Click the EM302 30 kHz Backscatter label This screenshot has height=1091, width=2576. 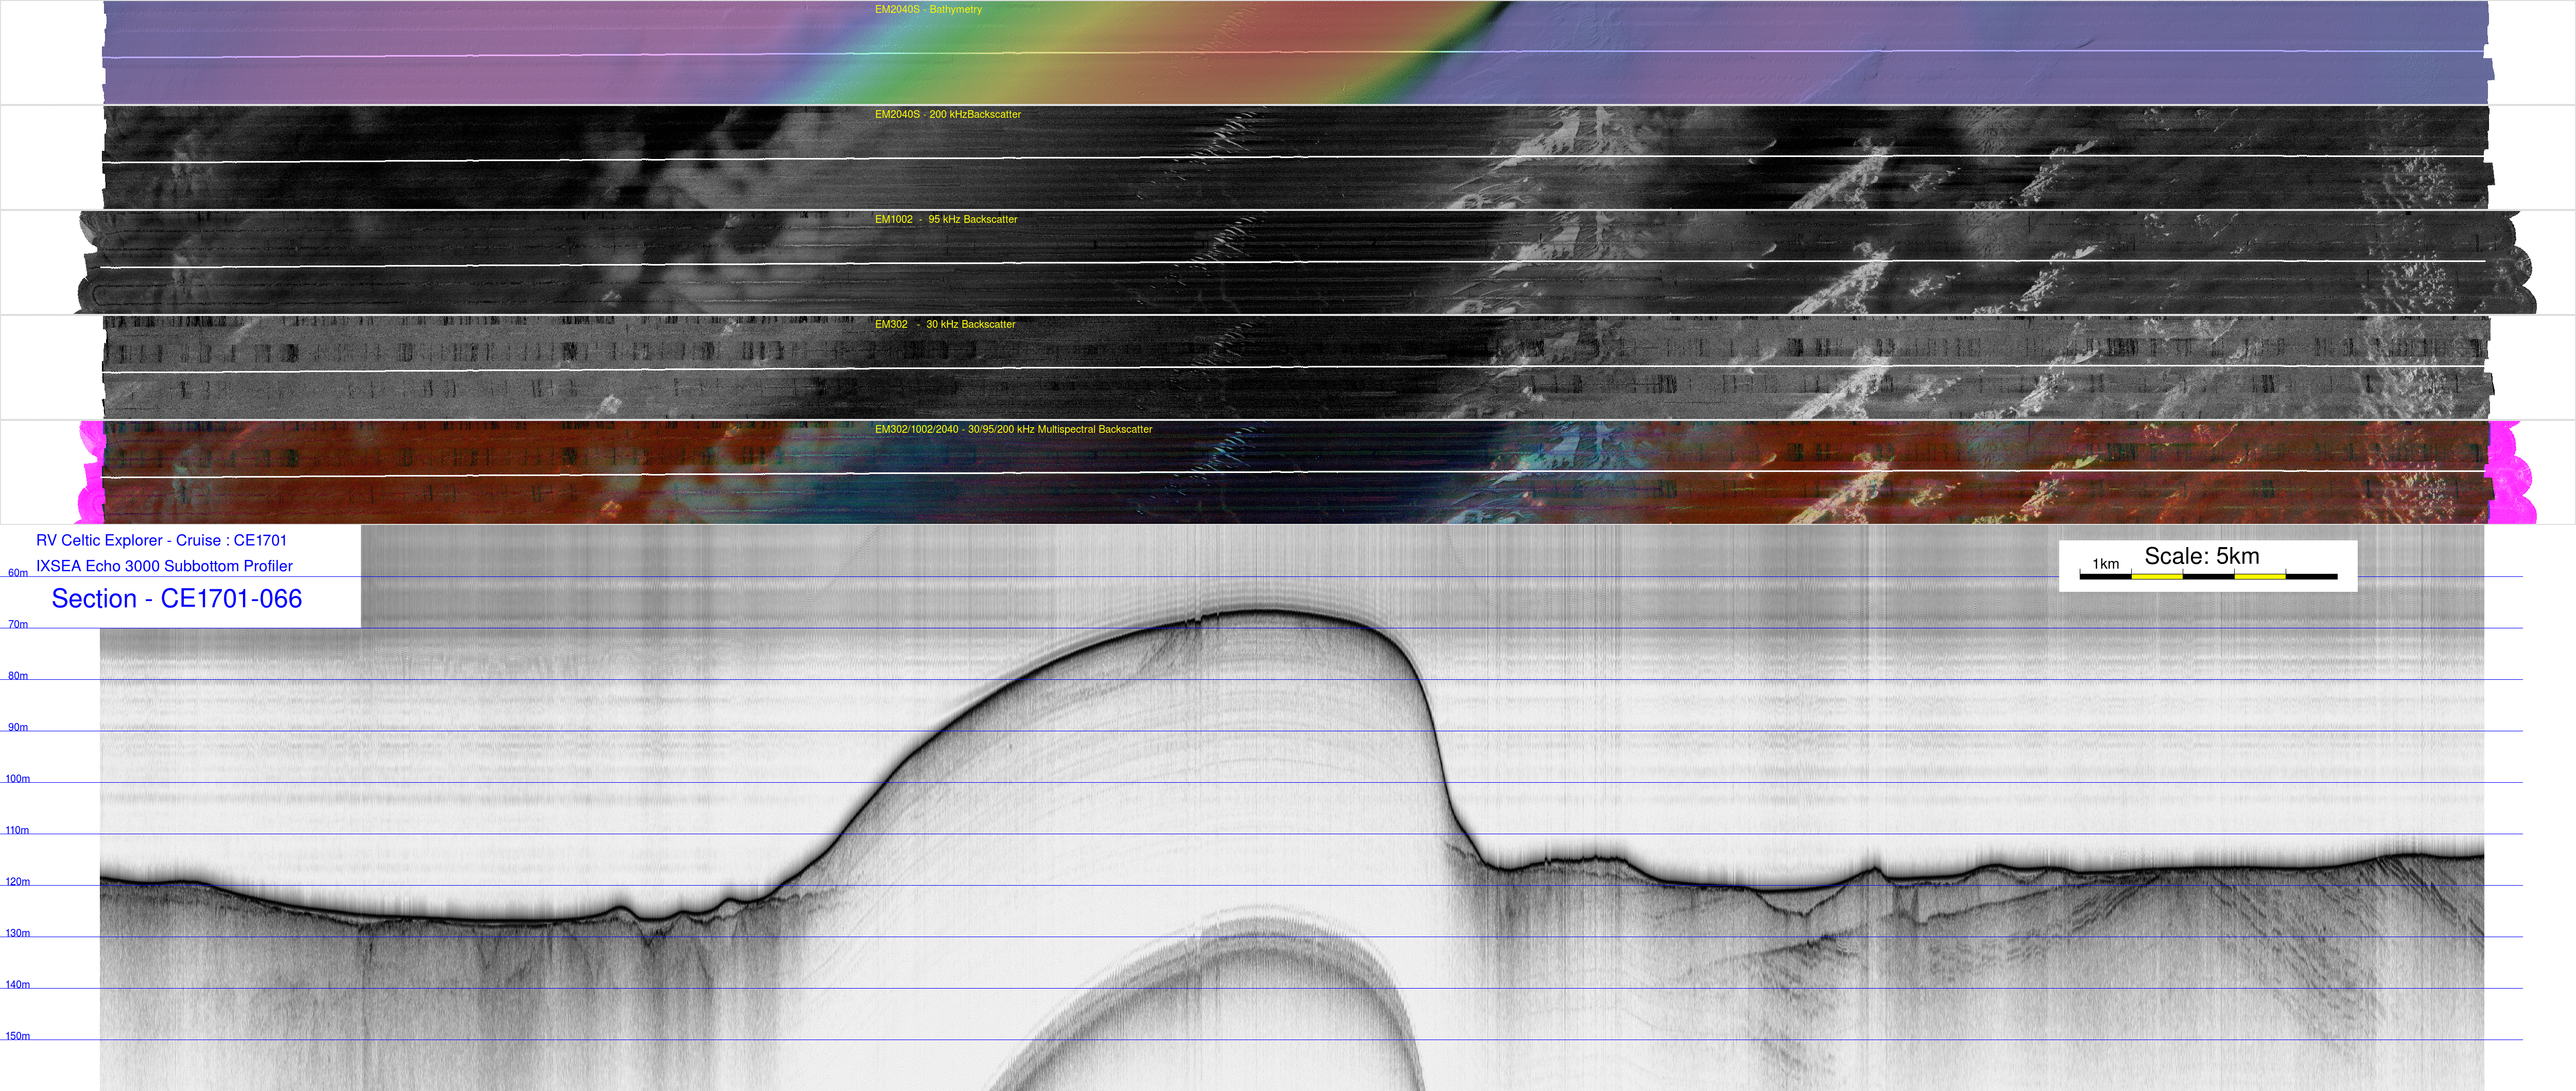click(x=944, y=325)
